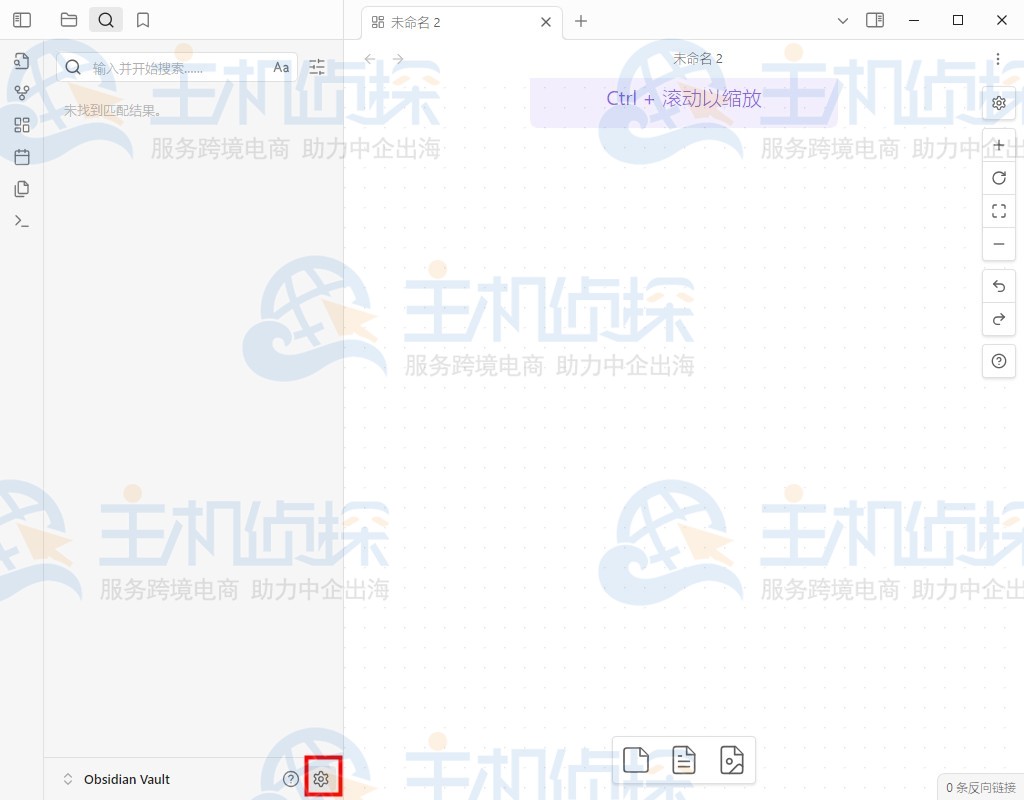Show backlinks via 0 条反向链接
The height and width of the screenshot is (800, 1024).
[981, 787]
